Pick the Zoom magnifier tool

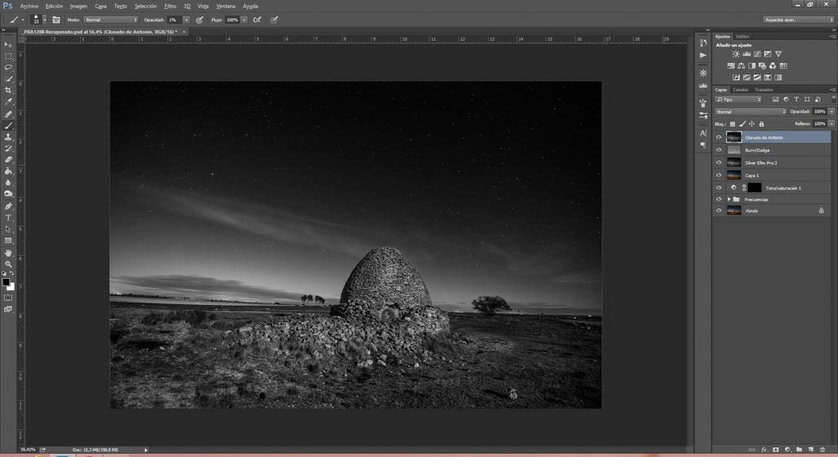(x=9, y=264)
